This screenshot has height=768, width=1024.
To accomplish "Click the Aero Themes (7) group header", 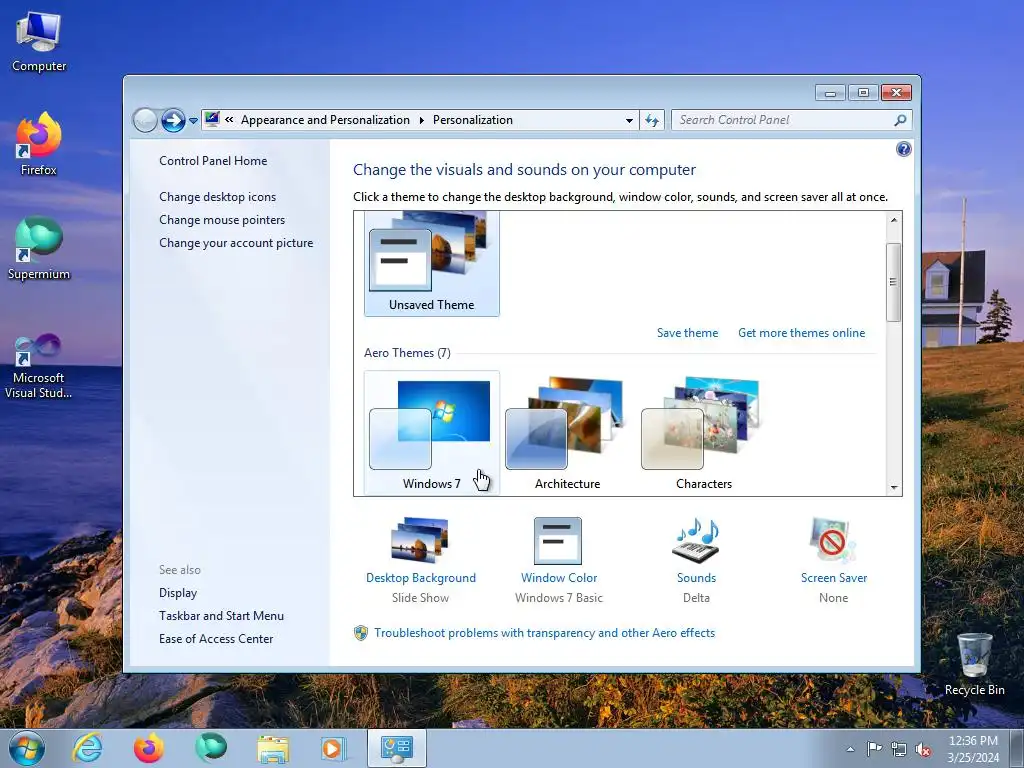I will tap(407, 353).
